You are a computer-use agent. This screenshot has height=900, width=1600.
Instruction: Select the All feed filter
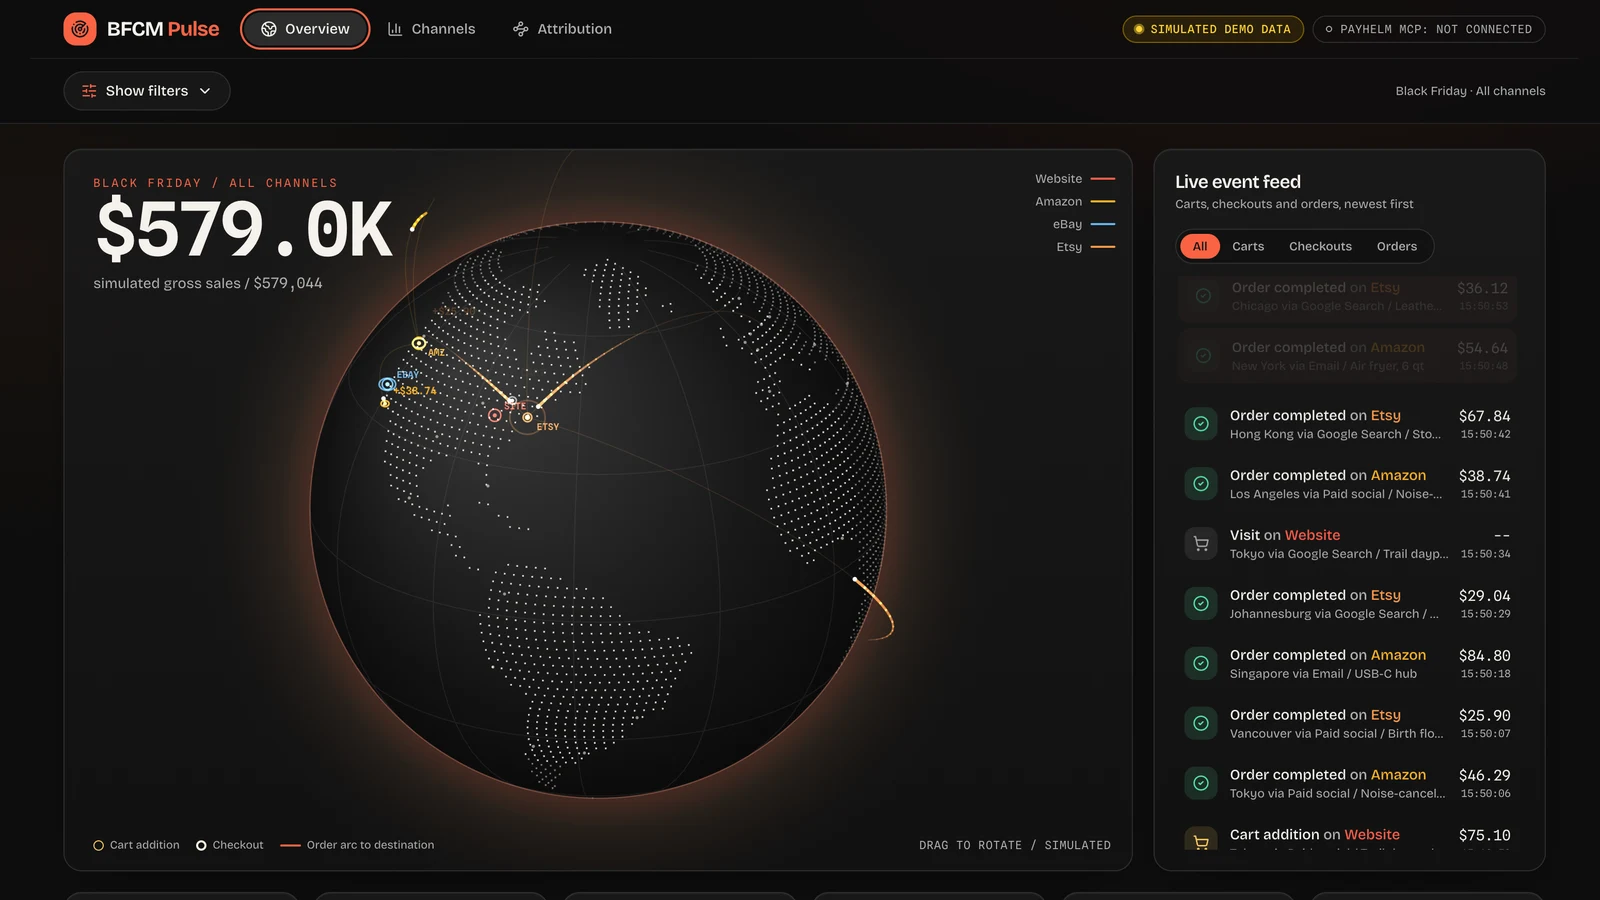click(x=1200, y=246)
